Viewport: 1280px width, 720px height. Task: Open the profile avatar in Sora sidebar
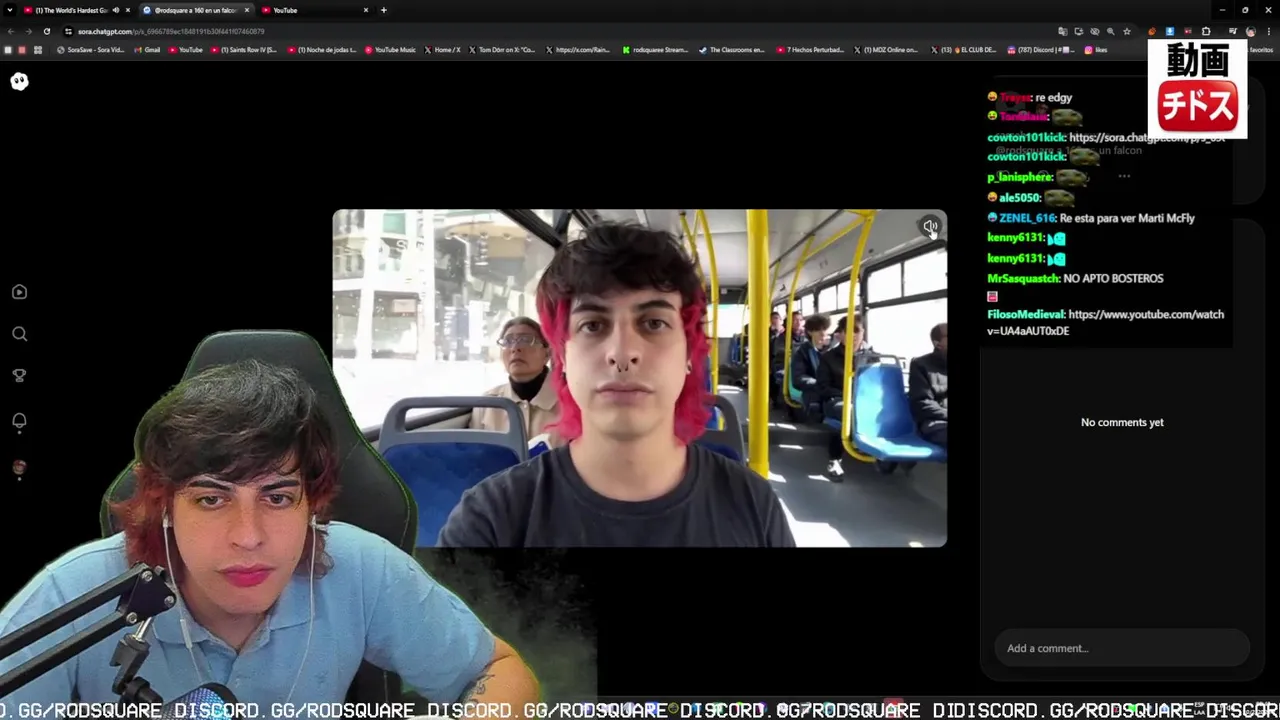click(19, 467)
